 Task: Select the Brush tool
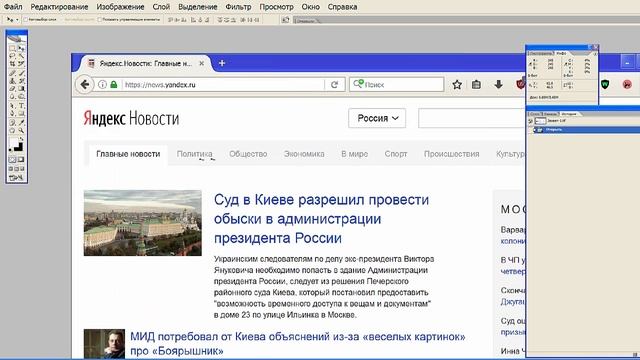point(21,73)
